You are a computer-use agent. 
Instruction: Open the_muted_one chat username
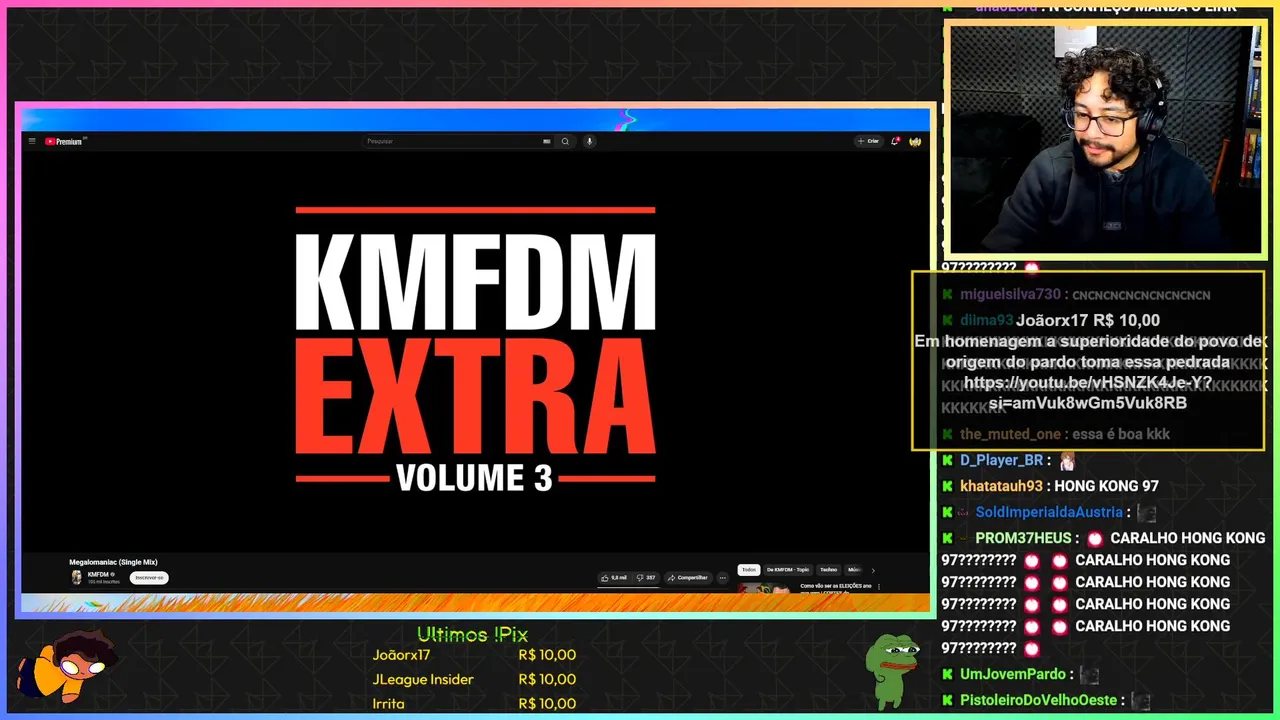(1009, 434)
